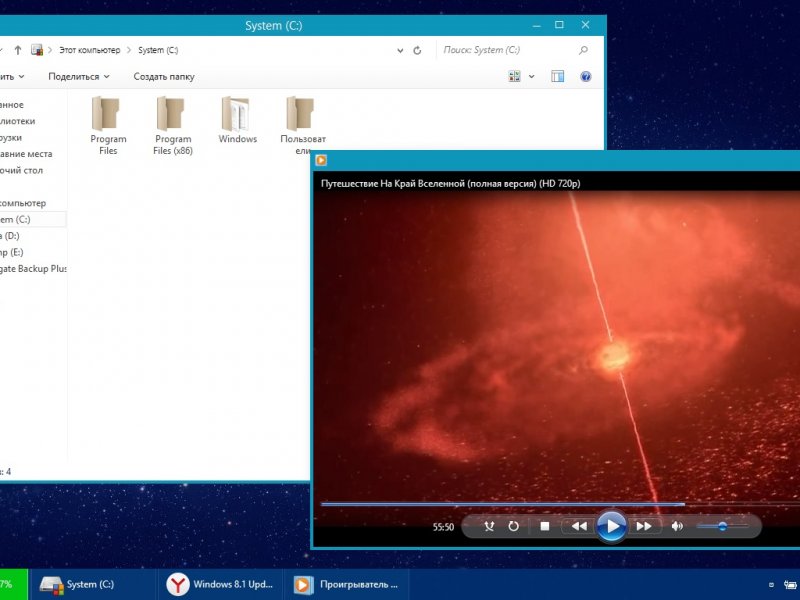Toggle repeat in the media player
The height and width of the screenshot is (600, 800).
click(513, 526)
